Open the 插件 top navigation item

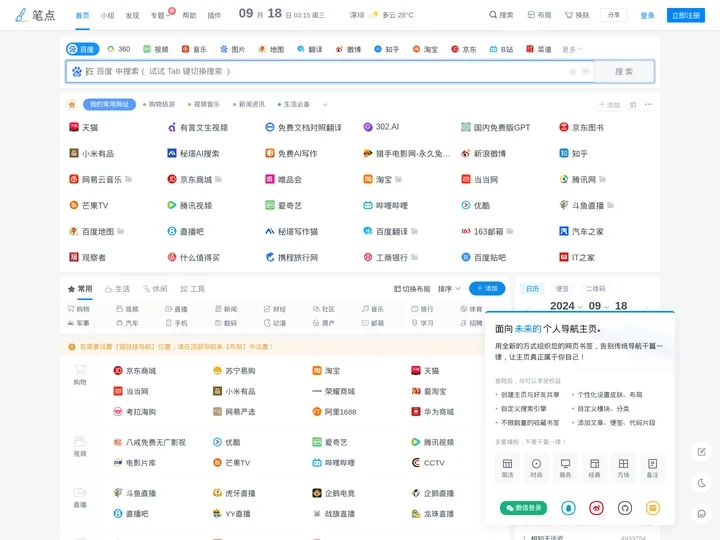pyautogui.click(x=214, y=16)
